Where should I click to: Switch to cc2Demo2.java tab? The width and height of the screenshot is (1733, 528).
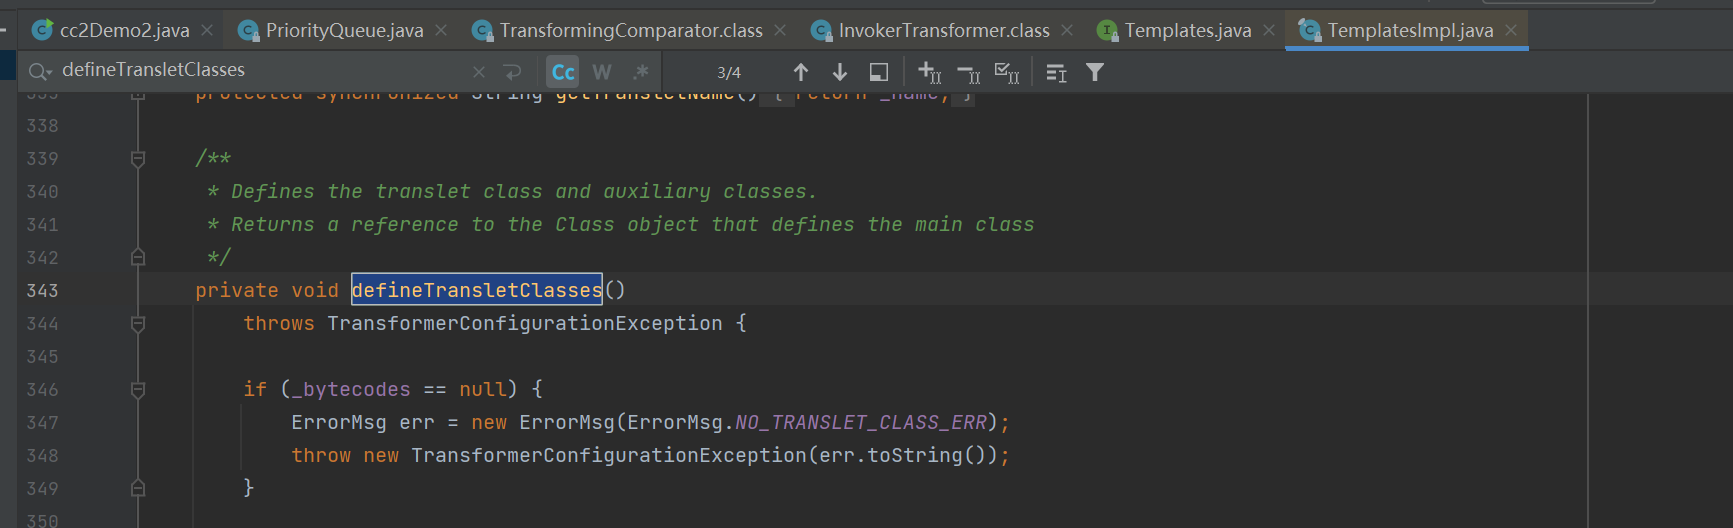pyautogui.click(x=124, y=30)
